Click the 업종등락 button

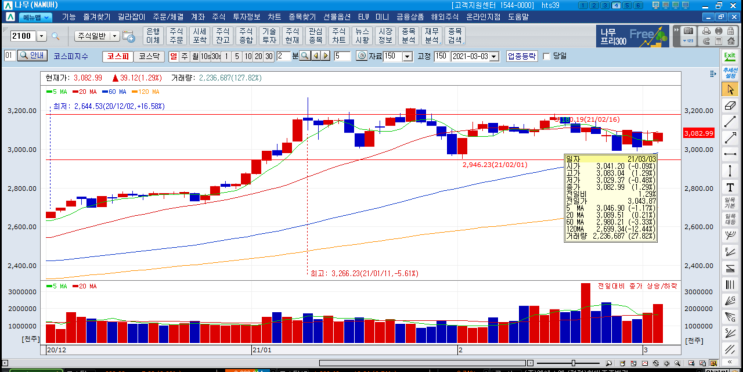(522, 56)
